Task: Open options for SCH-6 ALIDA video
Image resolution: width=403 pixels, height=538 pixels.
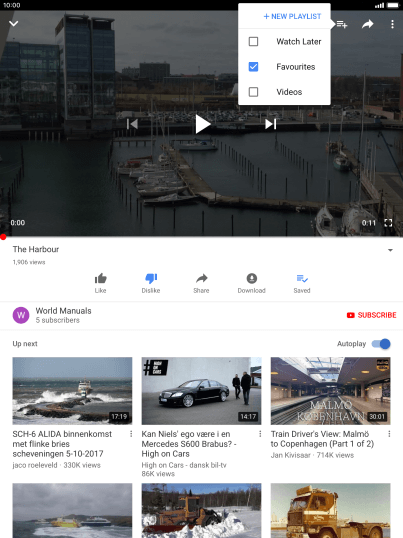Action: 131,434
